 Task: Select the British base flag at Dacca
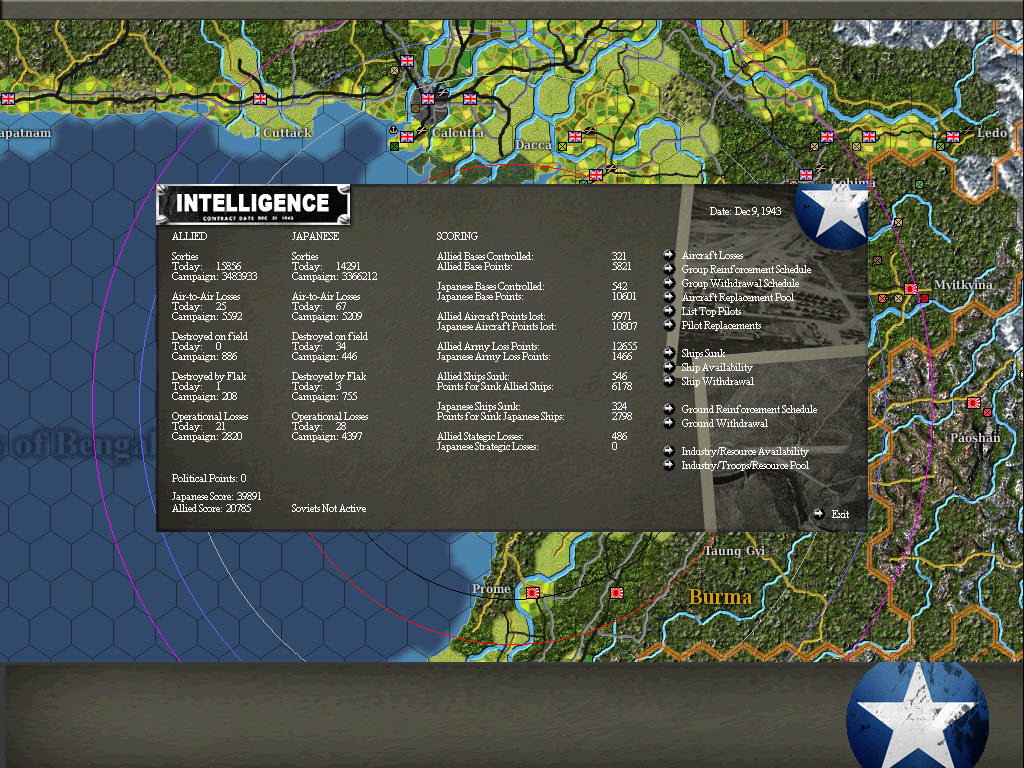pyautogui.click(x=575, y=136)
